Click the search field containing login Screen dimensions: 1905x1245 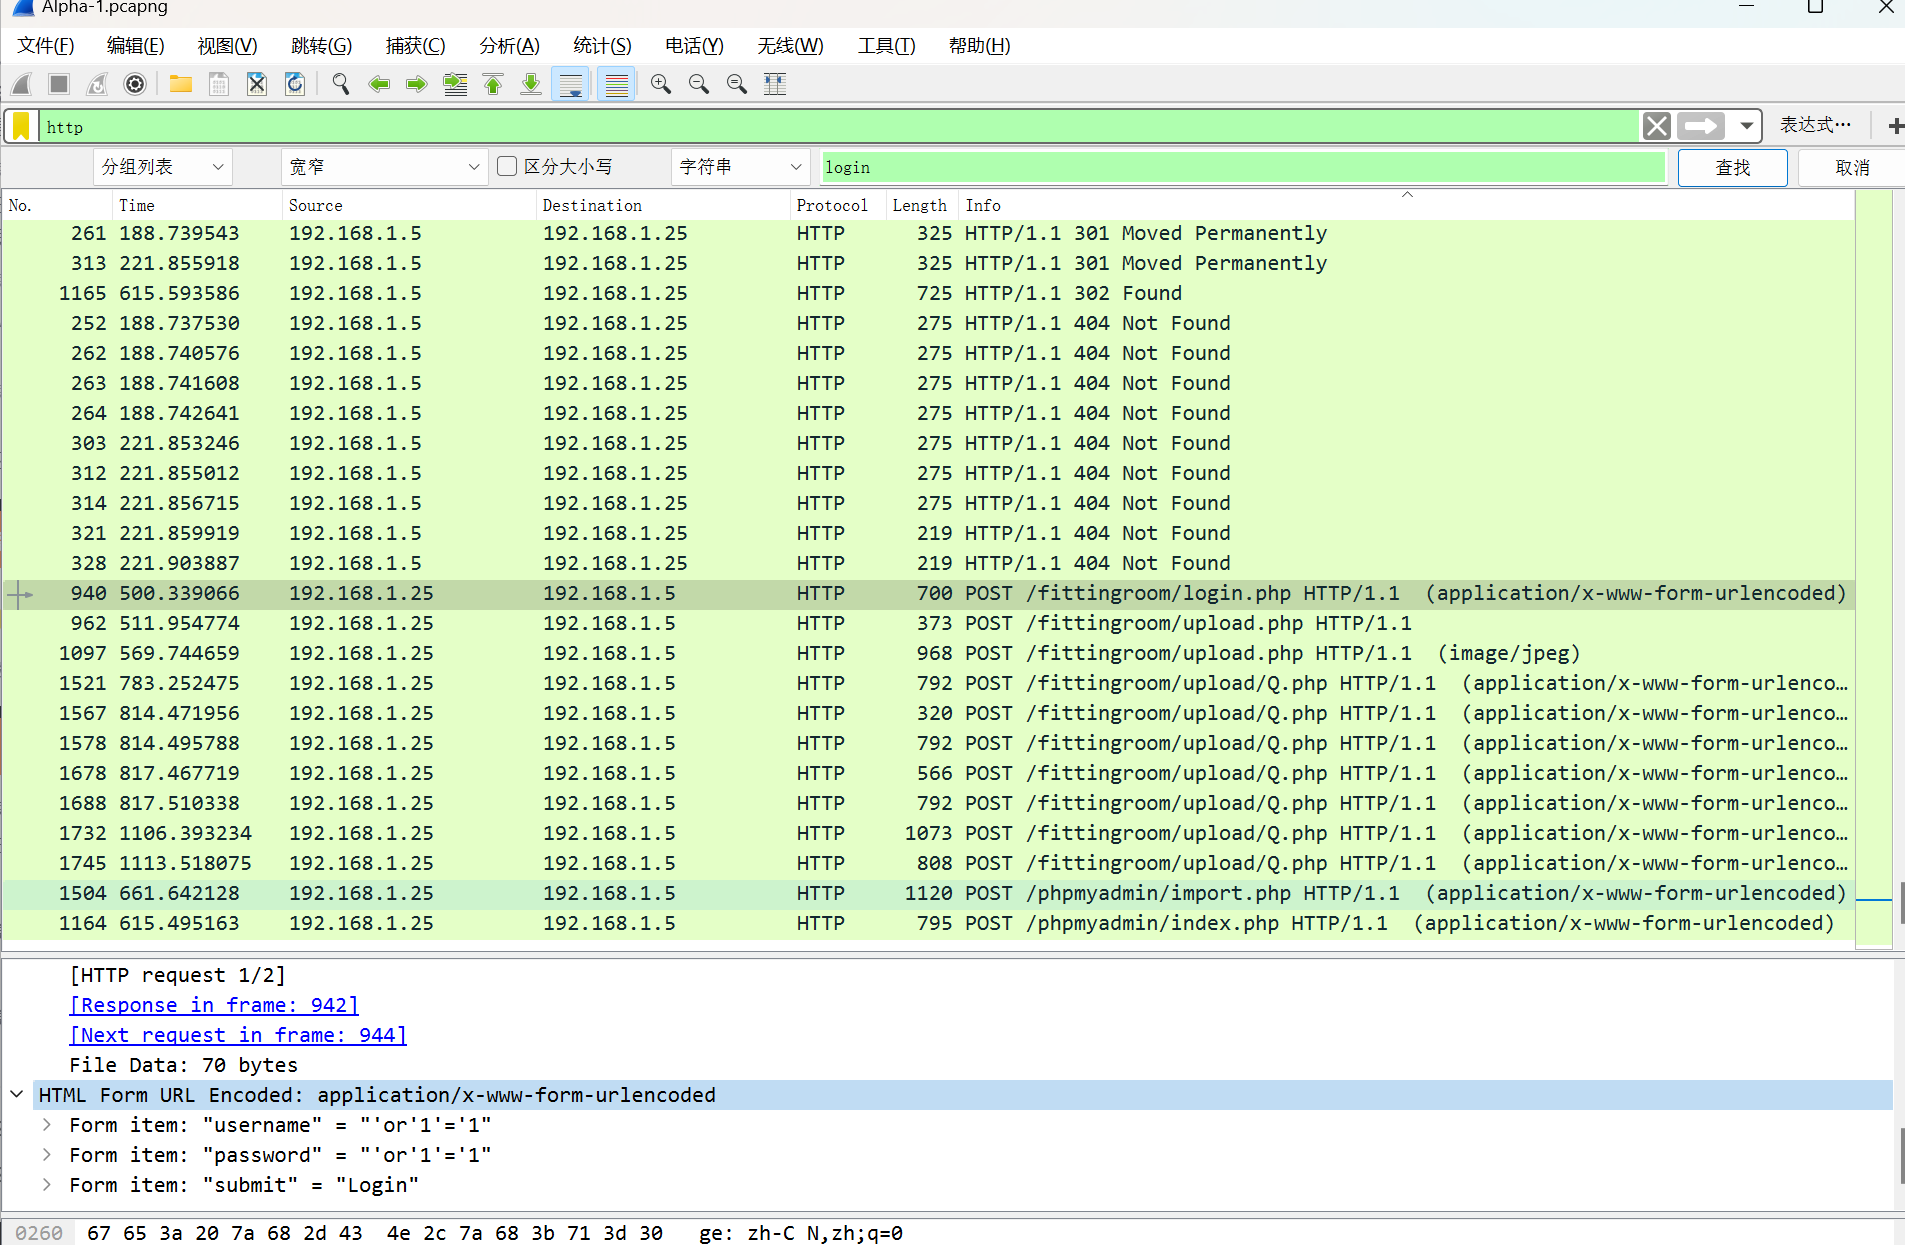[1244, 167]
